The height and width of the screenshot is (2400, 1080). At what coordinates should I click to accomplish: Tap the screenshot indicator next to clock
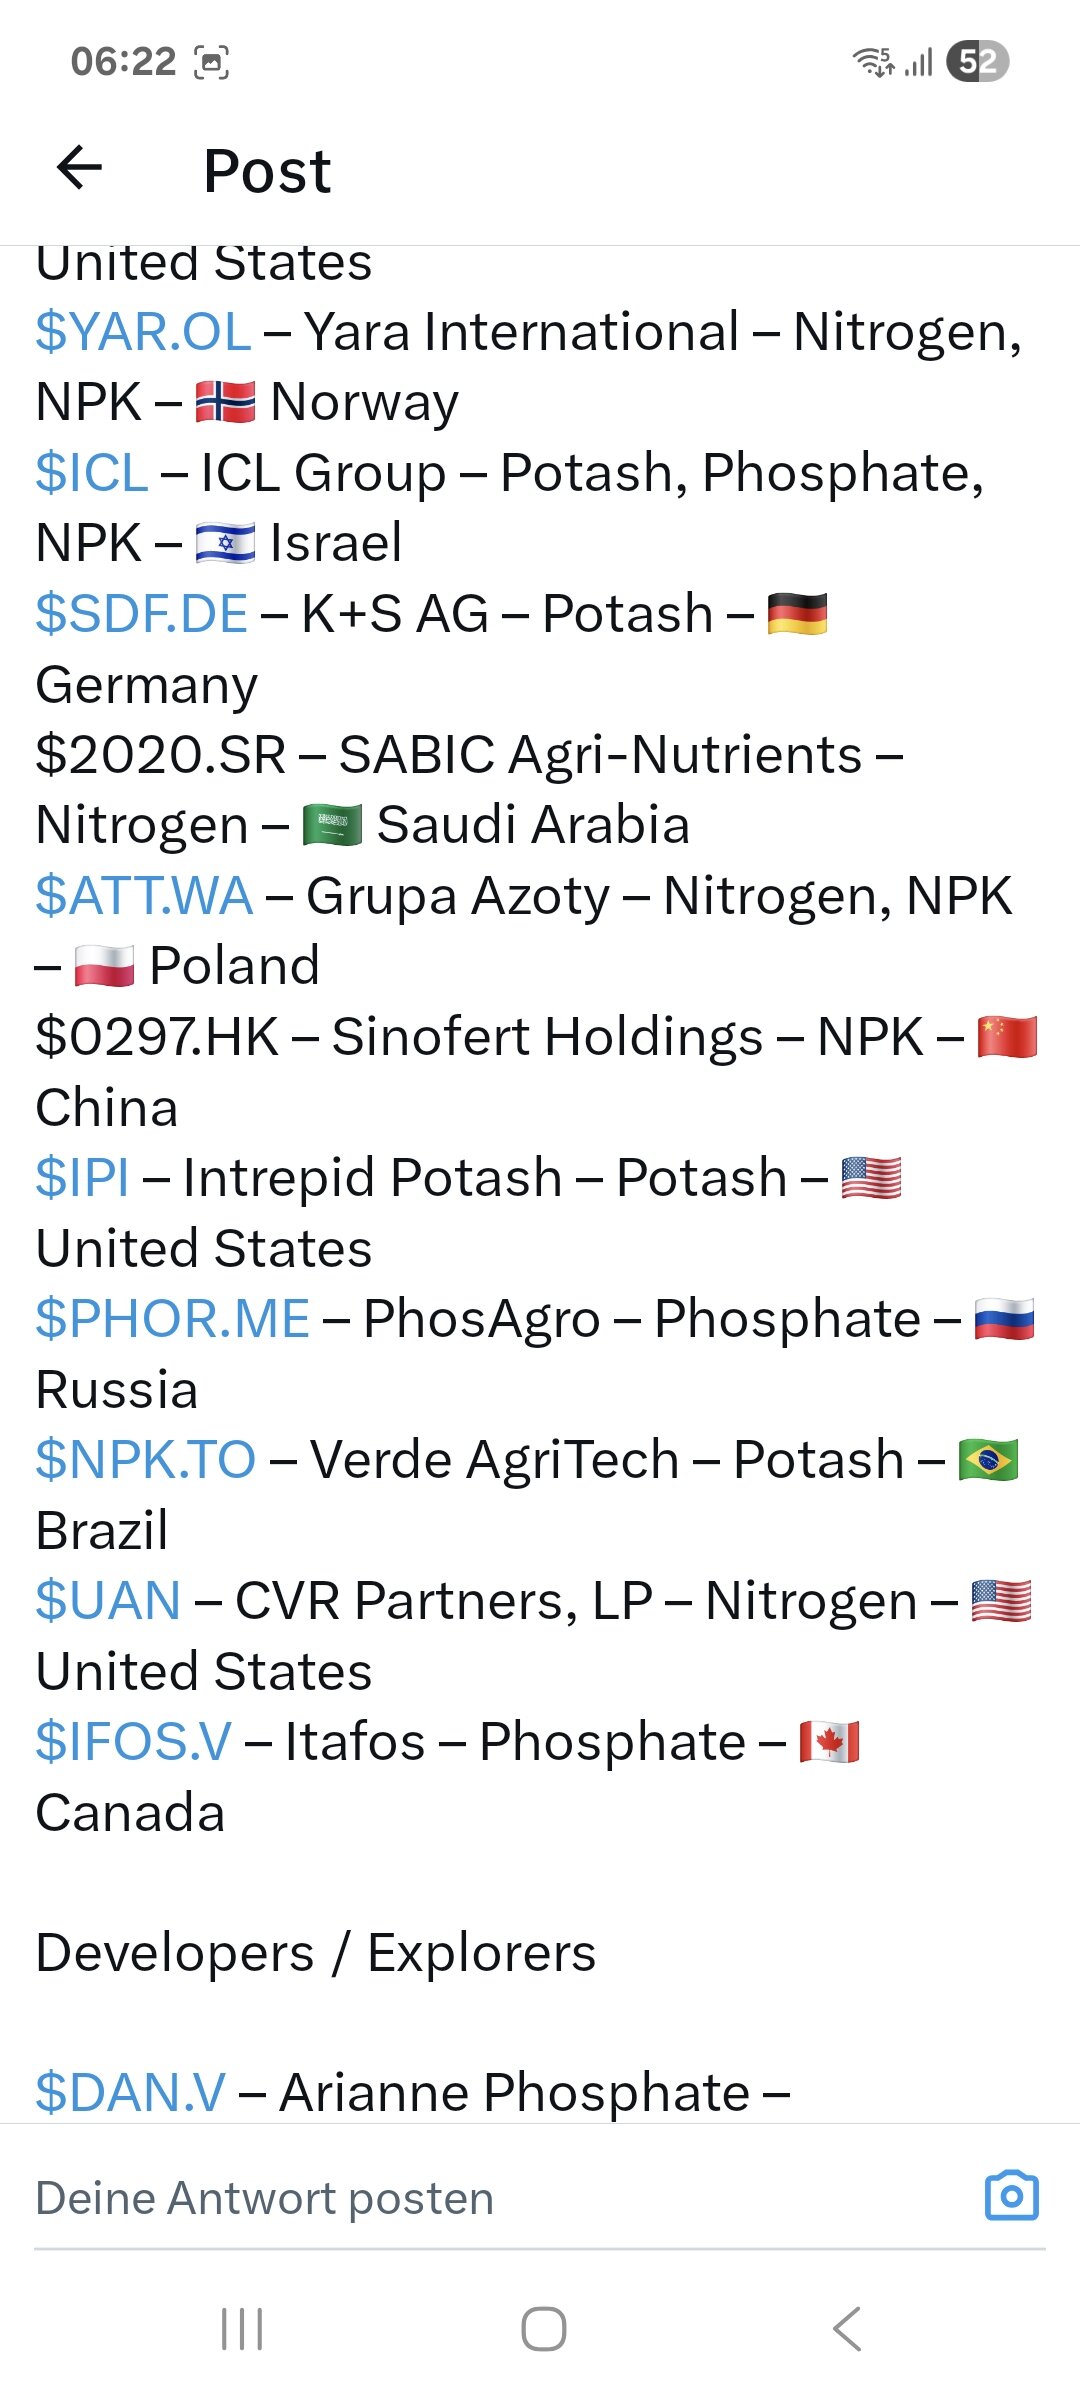(x=211, y=62)
